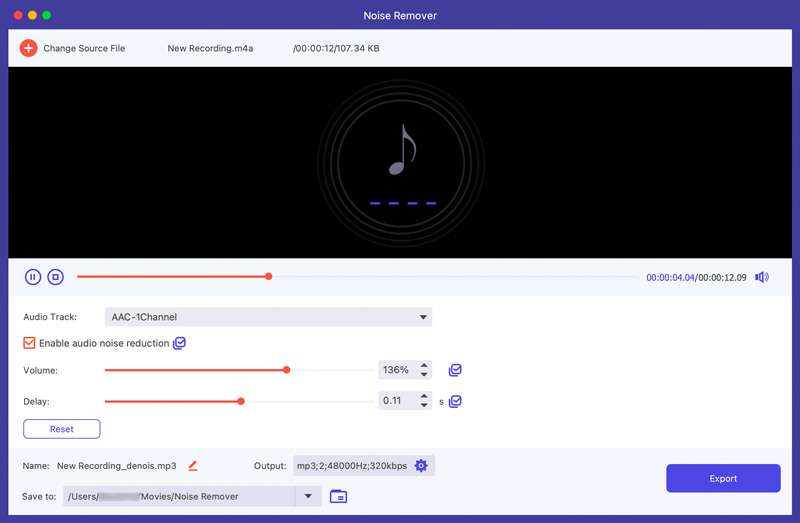The image size is (800, 523).
Task: Click the Change Source File label
Action: click(x=84, y=48)
